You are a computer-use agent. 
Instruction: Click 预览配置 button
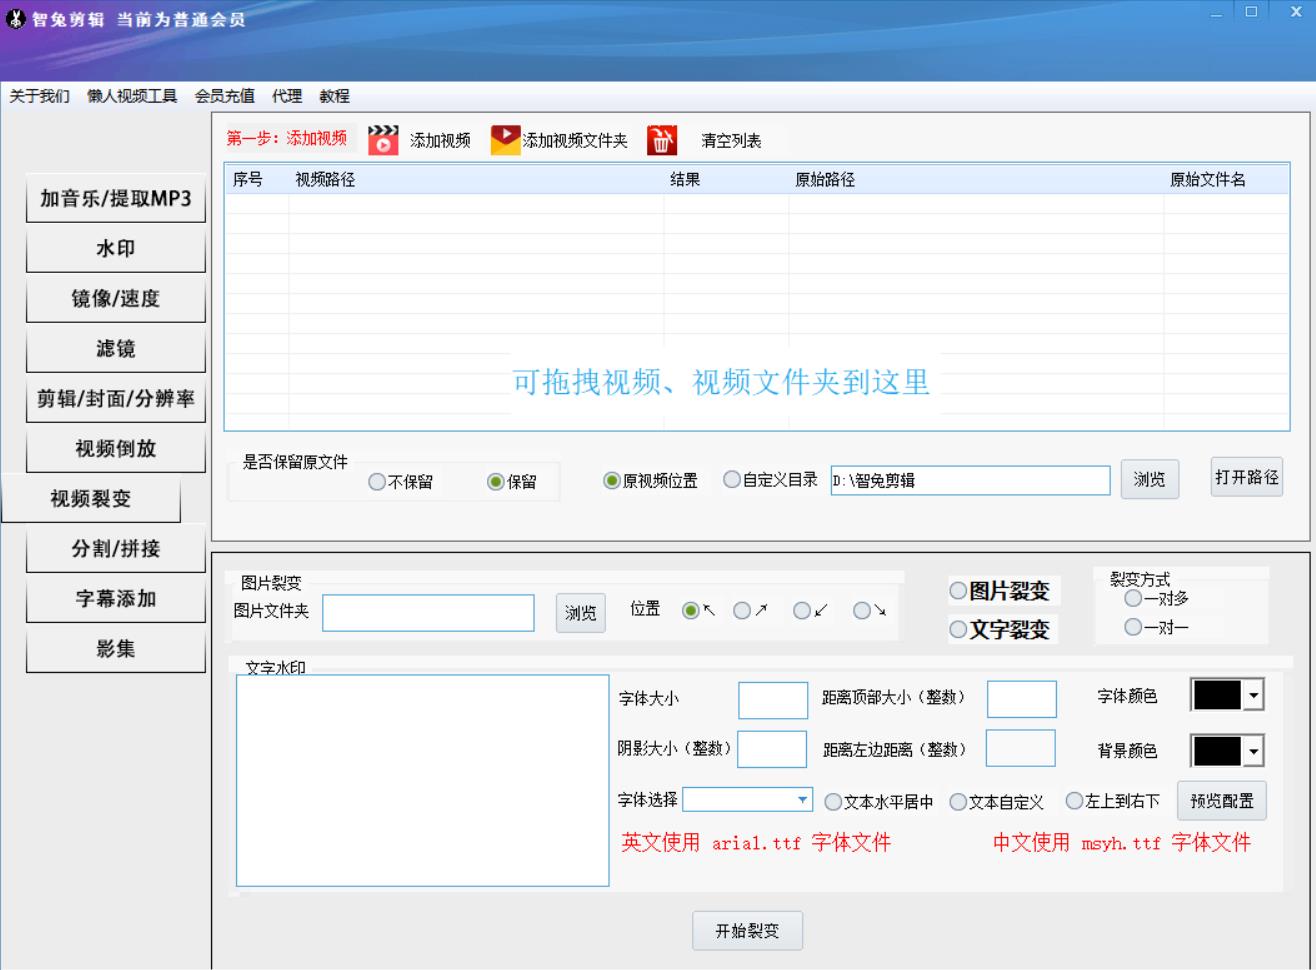[1222, 801]
